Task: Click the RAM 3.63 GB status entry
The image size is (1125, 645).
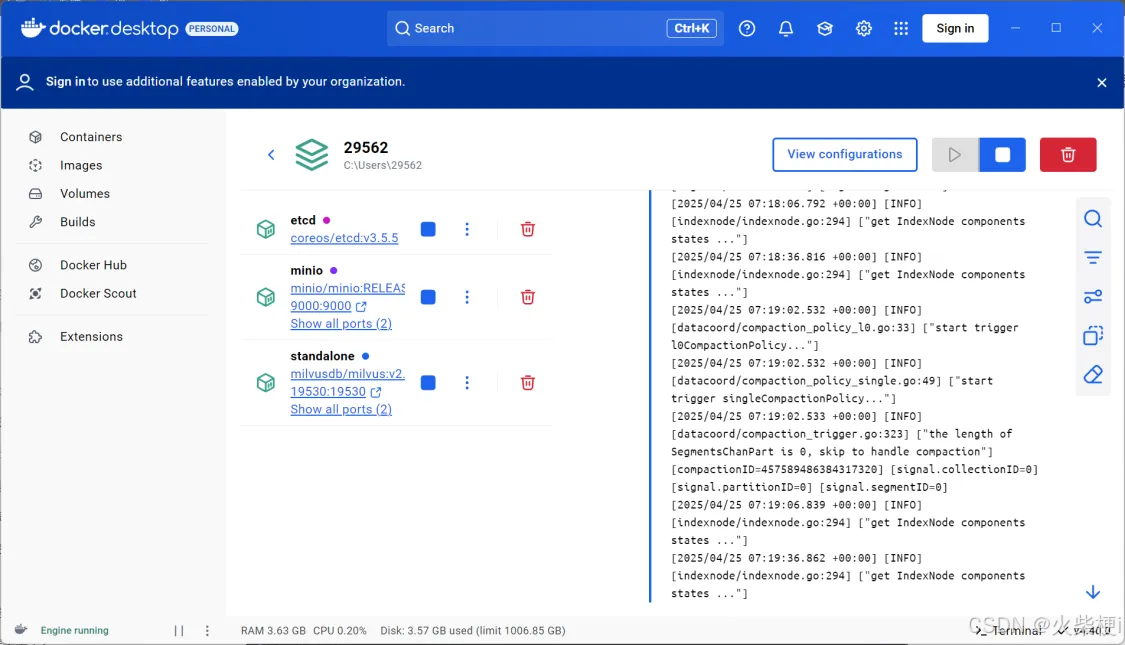Action: pyautogui.click(x=273, y=631)
